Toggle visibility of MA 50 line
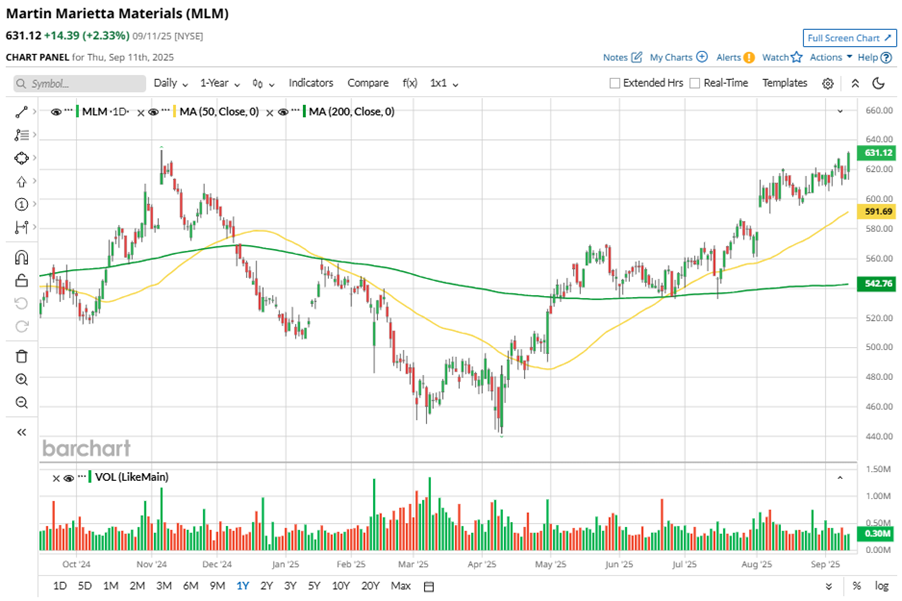The image size is (902, 601). tap(153, 112)
